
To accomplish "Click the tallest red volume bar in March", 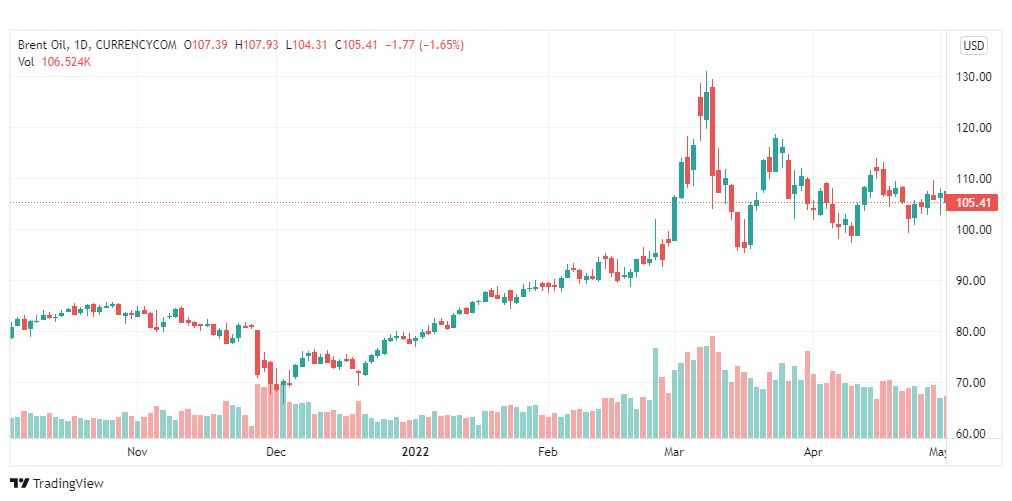I will (x=713, y=387).
